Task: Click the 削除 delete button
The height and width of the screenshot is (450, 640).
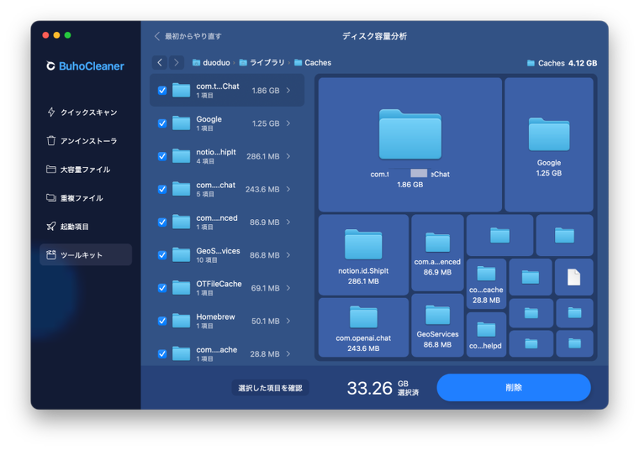Action: tap(513, 387)
